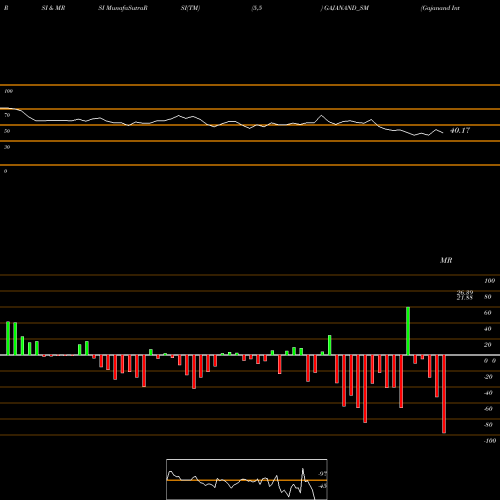Click the RSI axis label 50

coord(7,131)
